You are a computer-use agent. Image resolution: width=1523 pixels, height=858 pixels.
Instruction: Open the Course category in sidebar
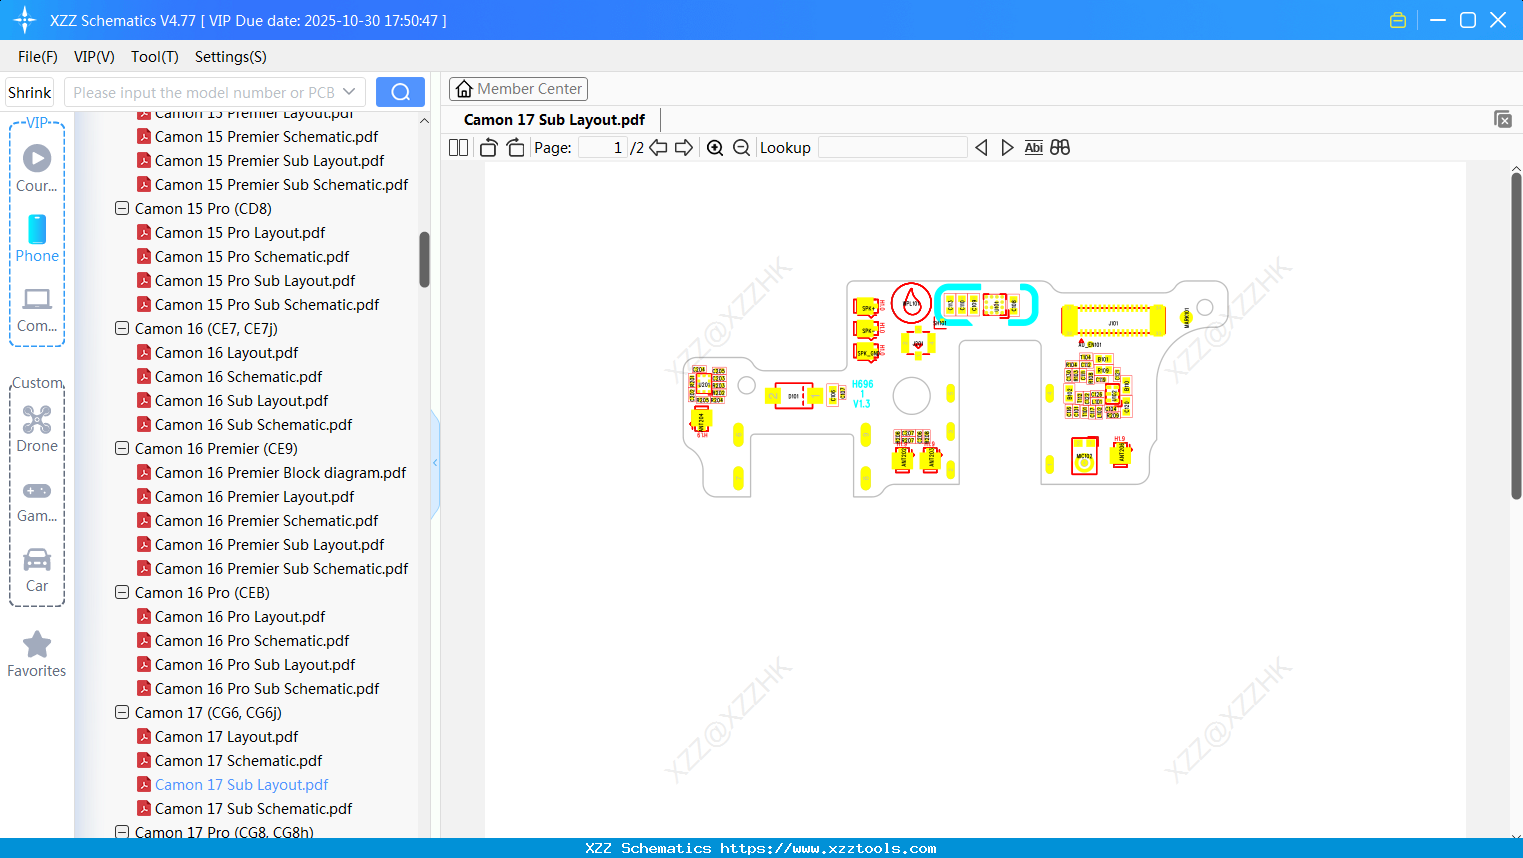37,168
